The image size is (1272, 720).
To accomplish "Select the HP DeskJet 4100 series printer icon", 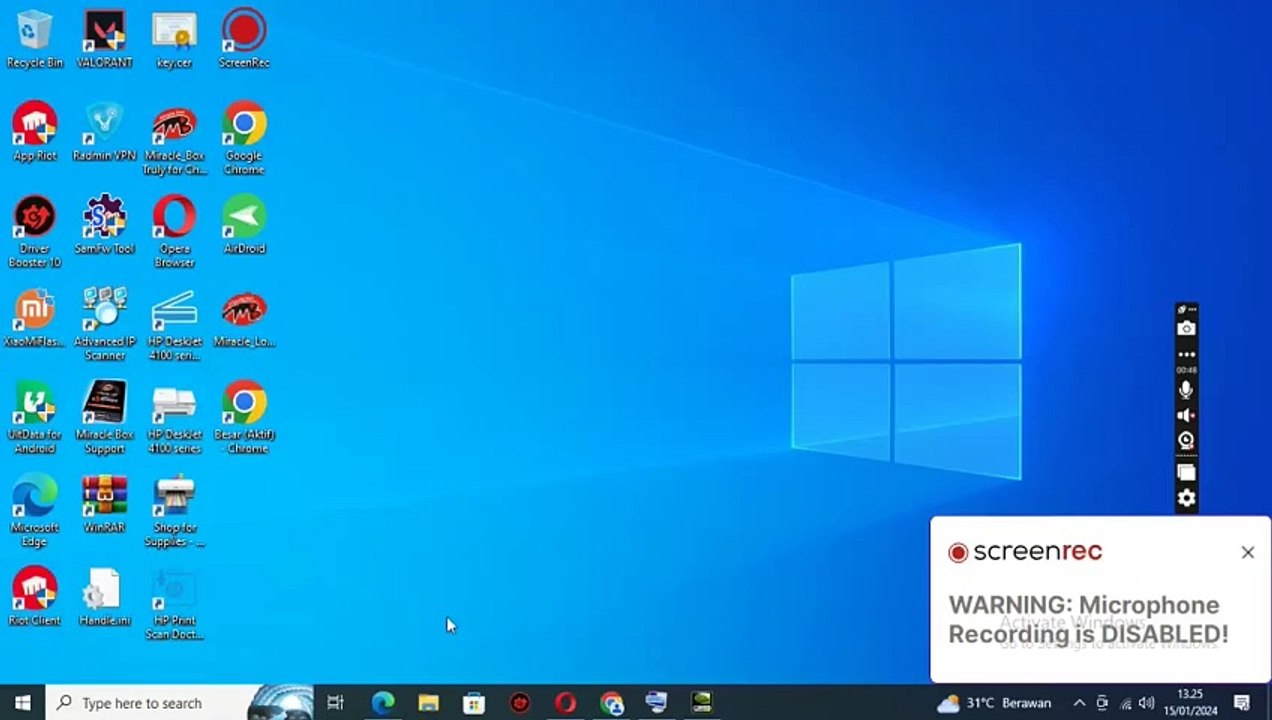I will tap(174, 418).
